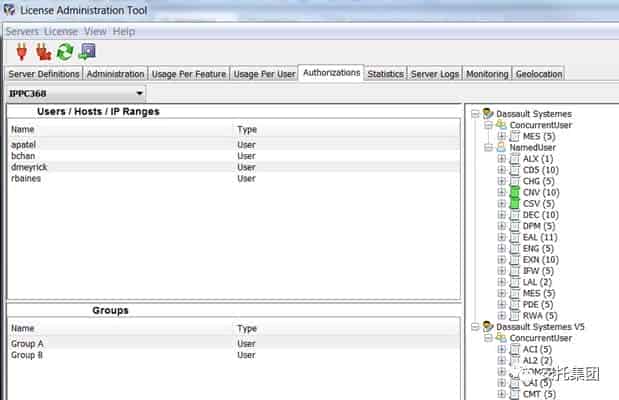This screenshot has height=400, width=619.
Task: Click the NamedUser person icon
Action: [501, 147]
